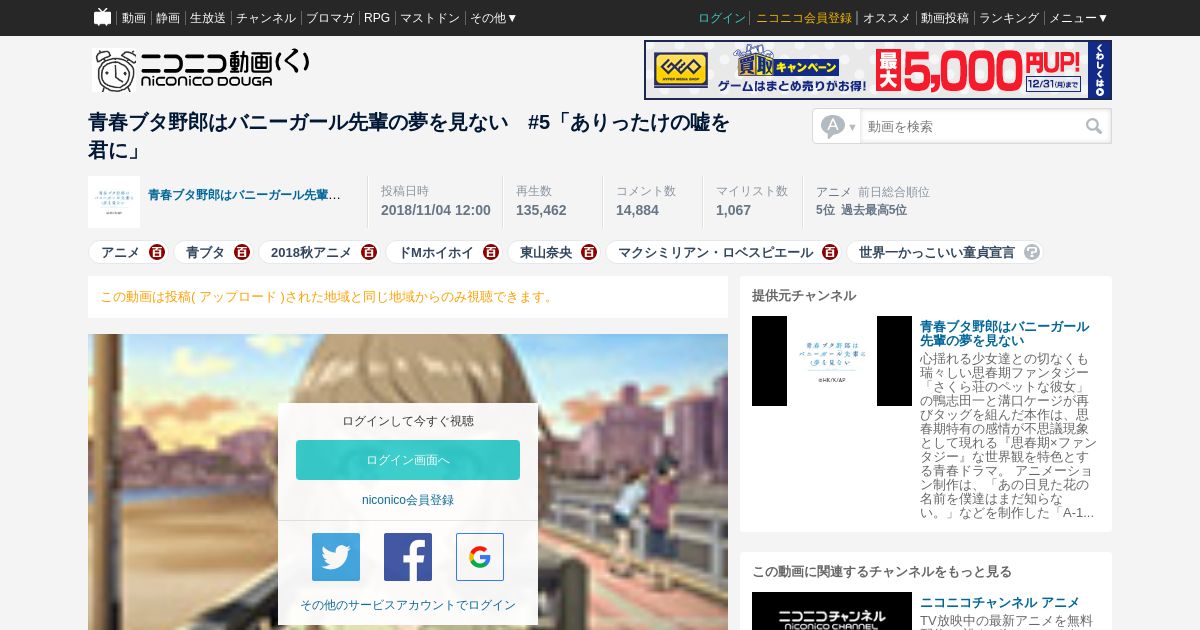This screenshot has height=630, width=1200.
Task: Open dictionary icon next to 青ブタ tag
Action: tap(242, 252)
